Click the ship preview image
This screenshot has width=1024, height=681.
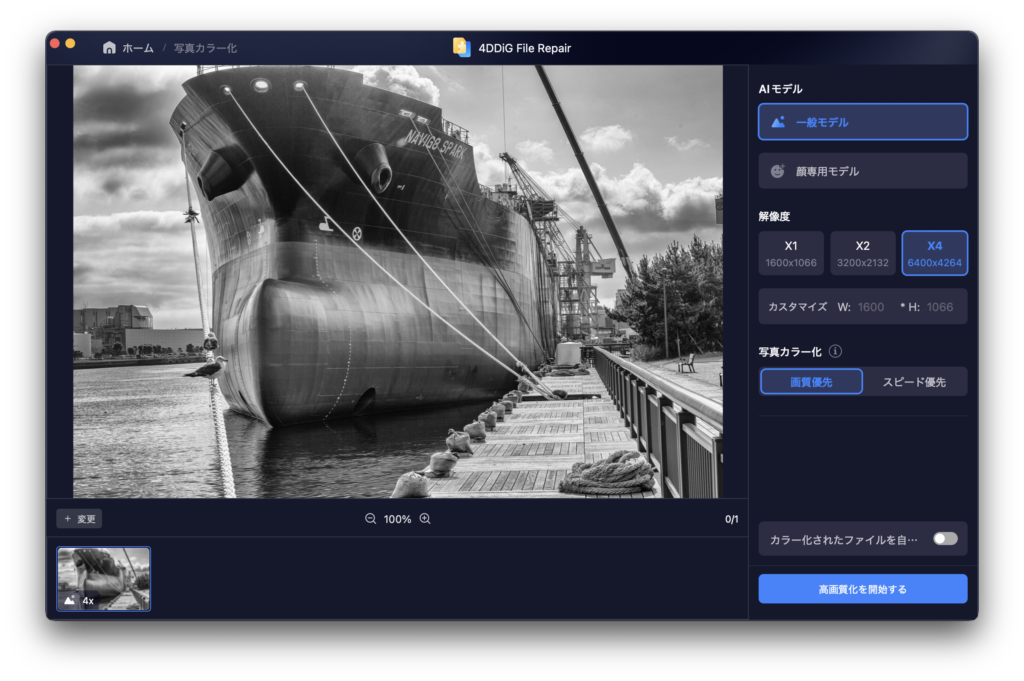pyautogui.click(x=397, y=282)
